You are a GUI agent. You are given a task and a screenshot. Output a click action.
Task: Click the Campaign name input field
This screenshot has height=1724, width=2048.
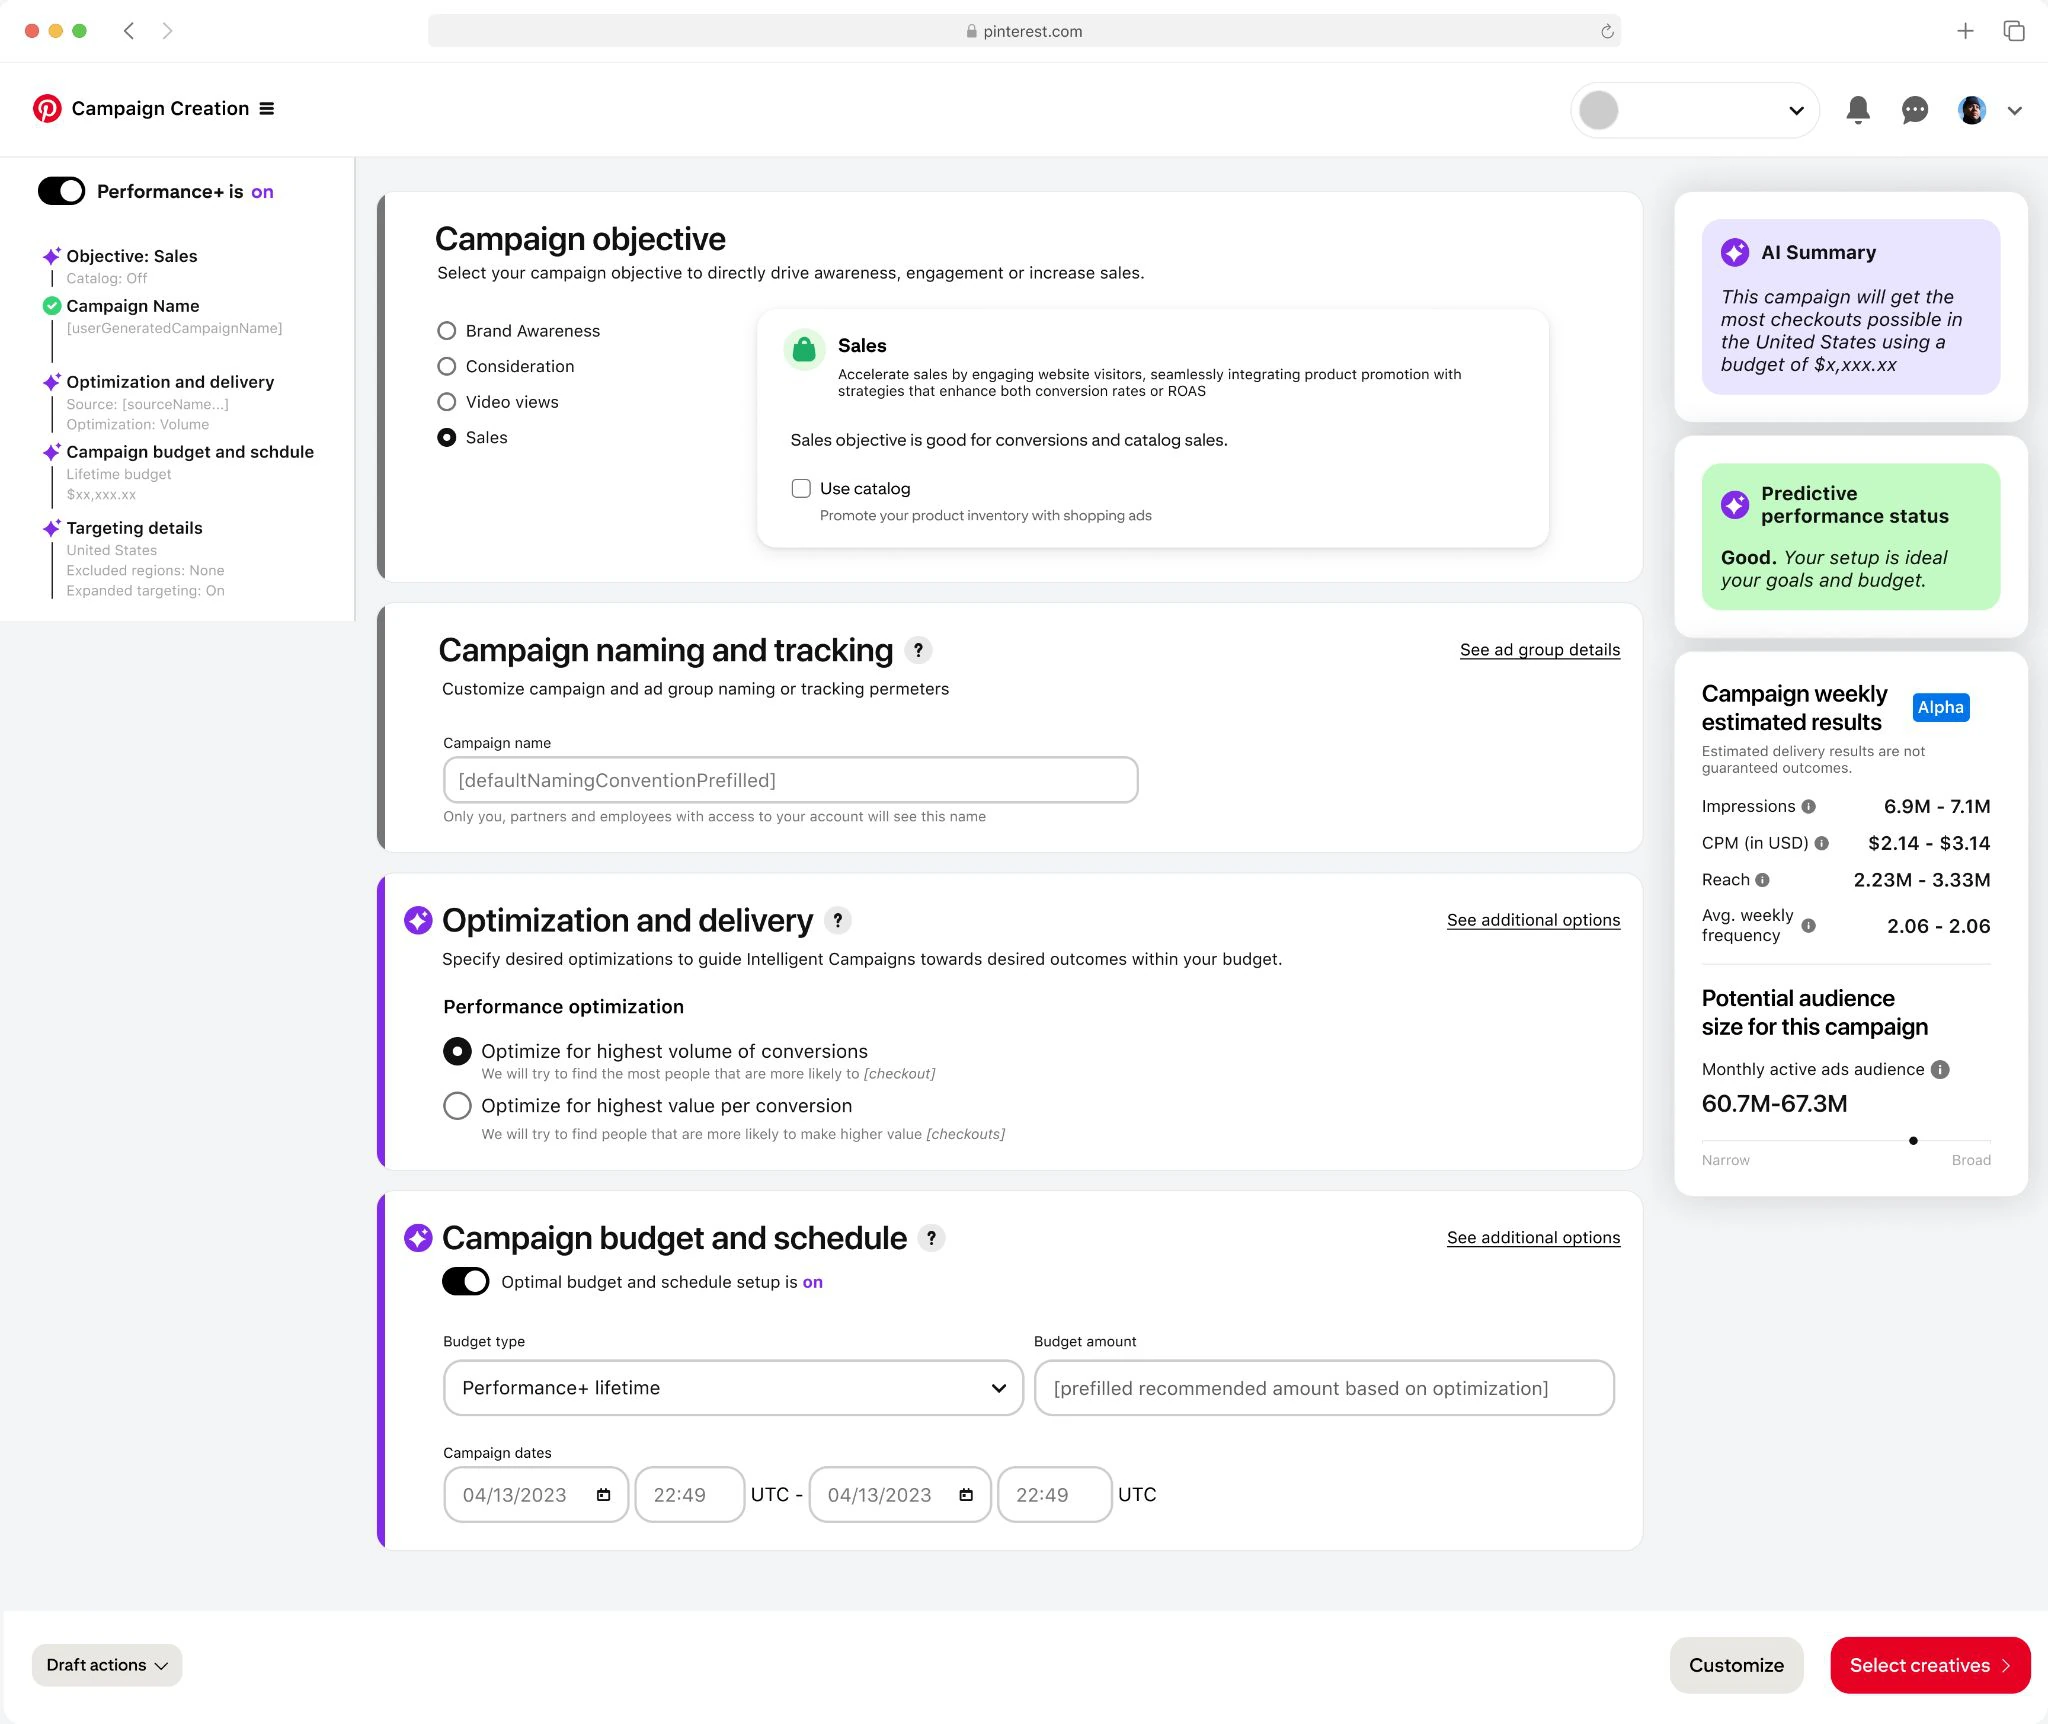point(790,780)
